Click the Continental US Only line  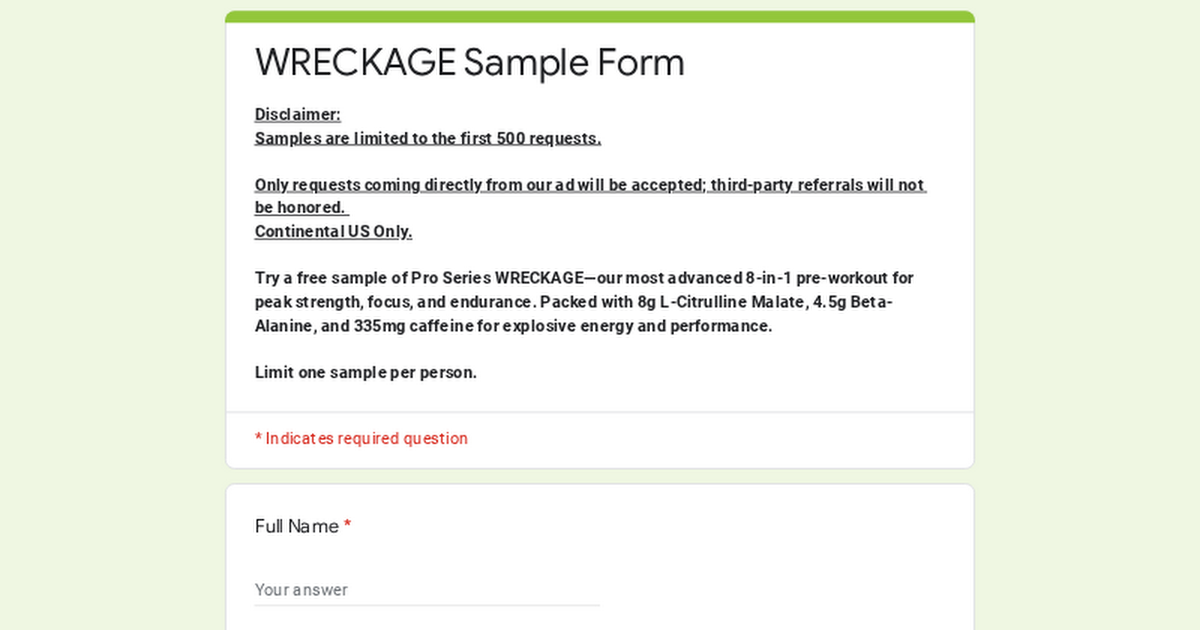coord(334,231)
